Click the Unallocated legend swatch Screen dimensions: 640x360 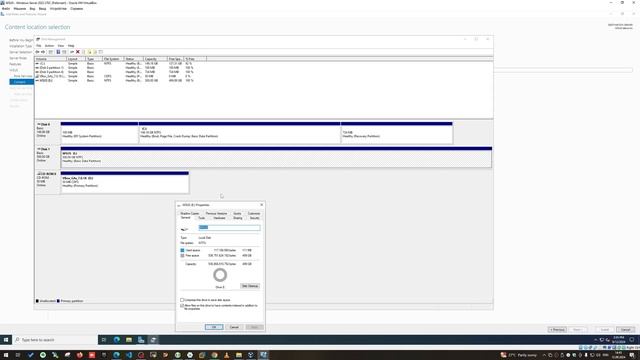[x=37, y=301]
